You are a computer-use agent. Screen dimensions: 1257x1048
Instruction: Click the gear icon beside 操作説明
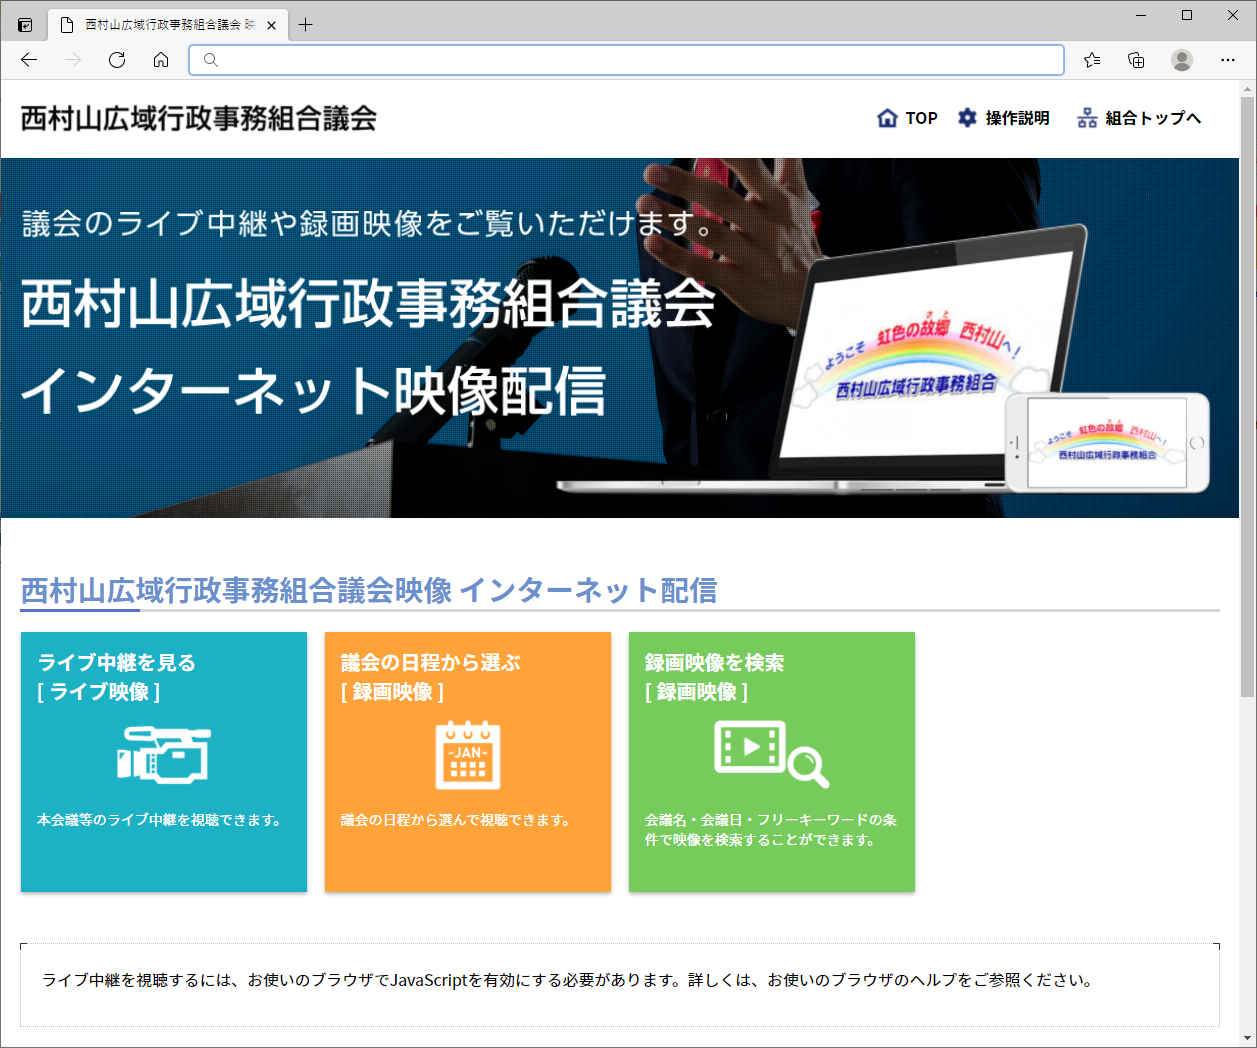967,118
